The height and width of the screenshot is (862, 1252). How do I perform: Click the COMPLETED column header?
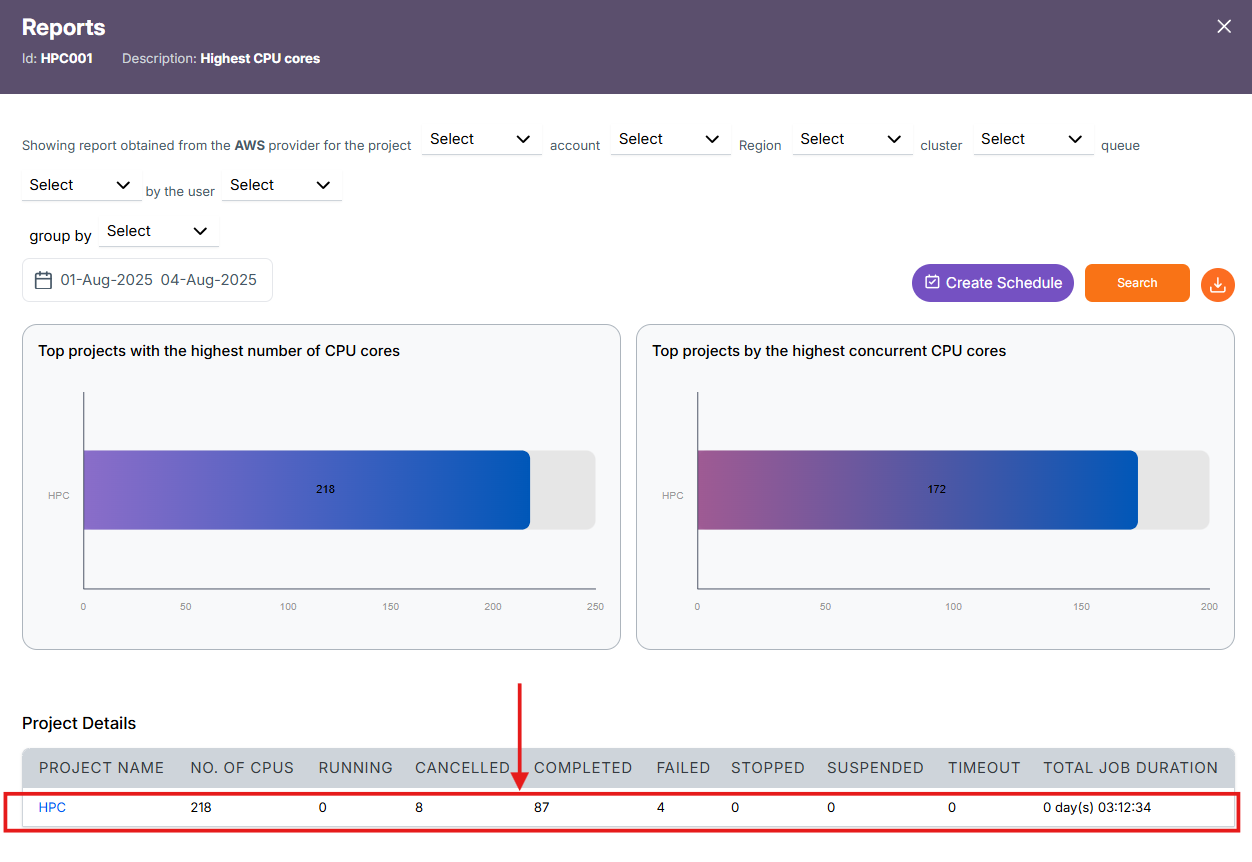(x=583, y=768)
